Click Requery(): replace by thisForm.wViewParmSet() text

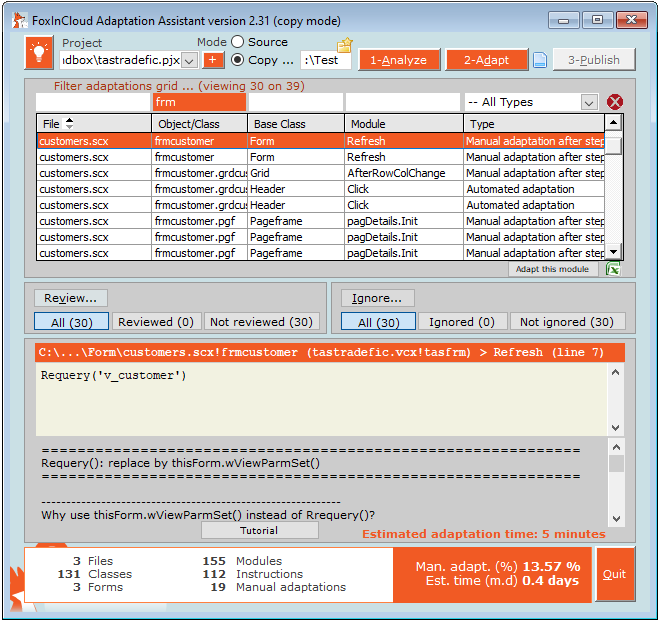pos(180,463)
